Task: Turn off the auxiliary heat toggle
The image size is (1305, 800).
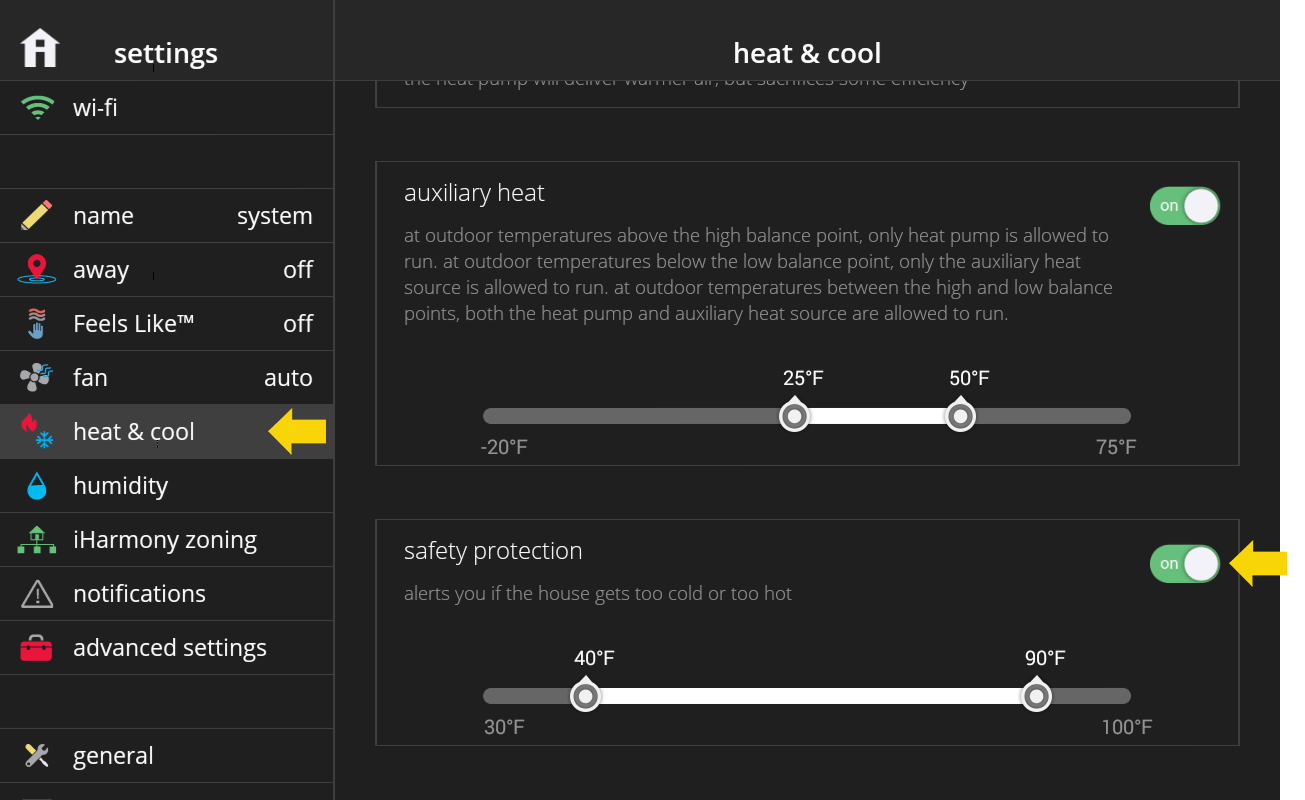Action: click(x=1185, y=206)
